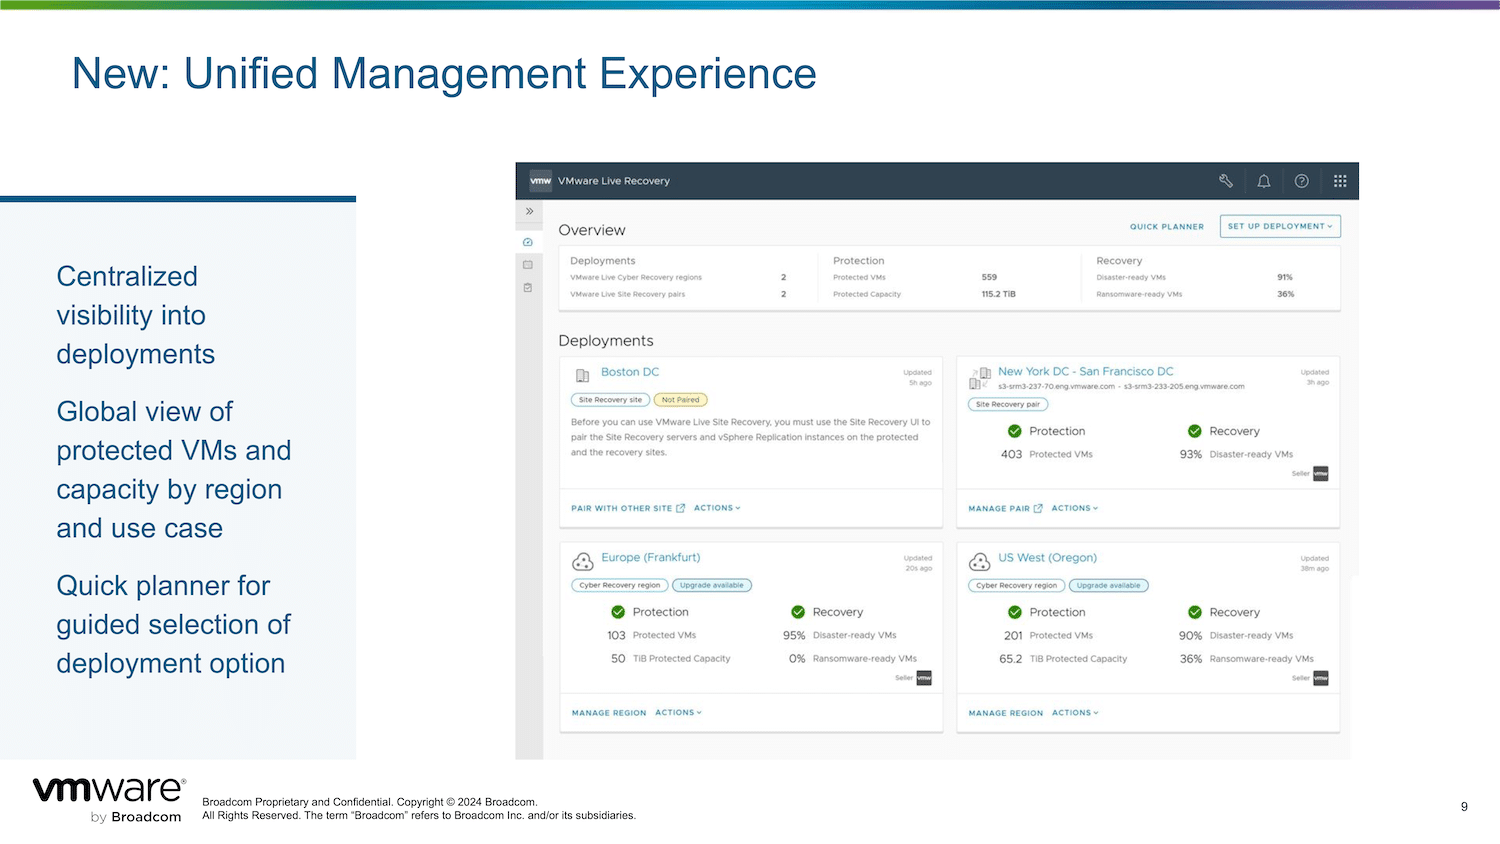Select the clipboard checklist icon in sidebar

pos(528,288)
